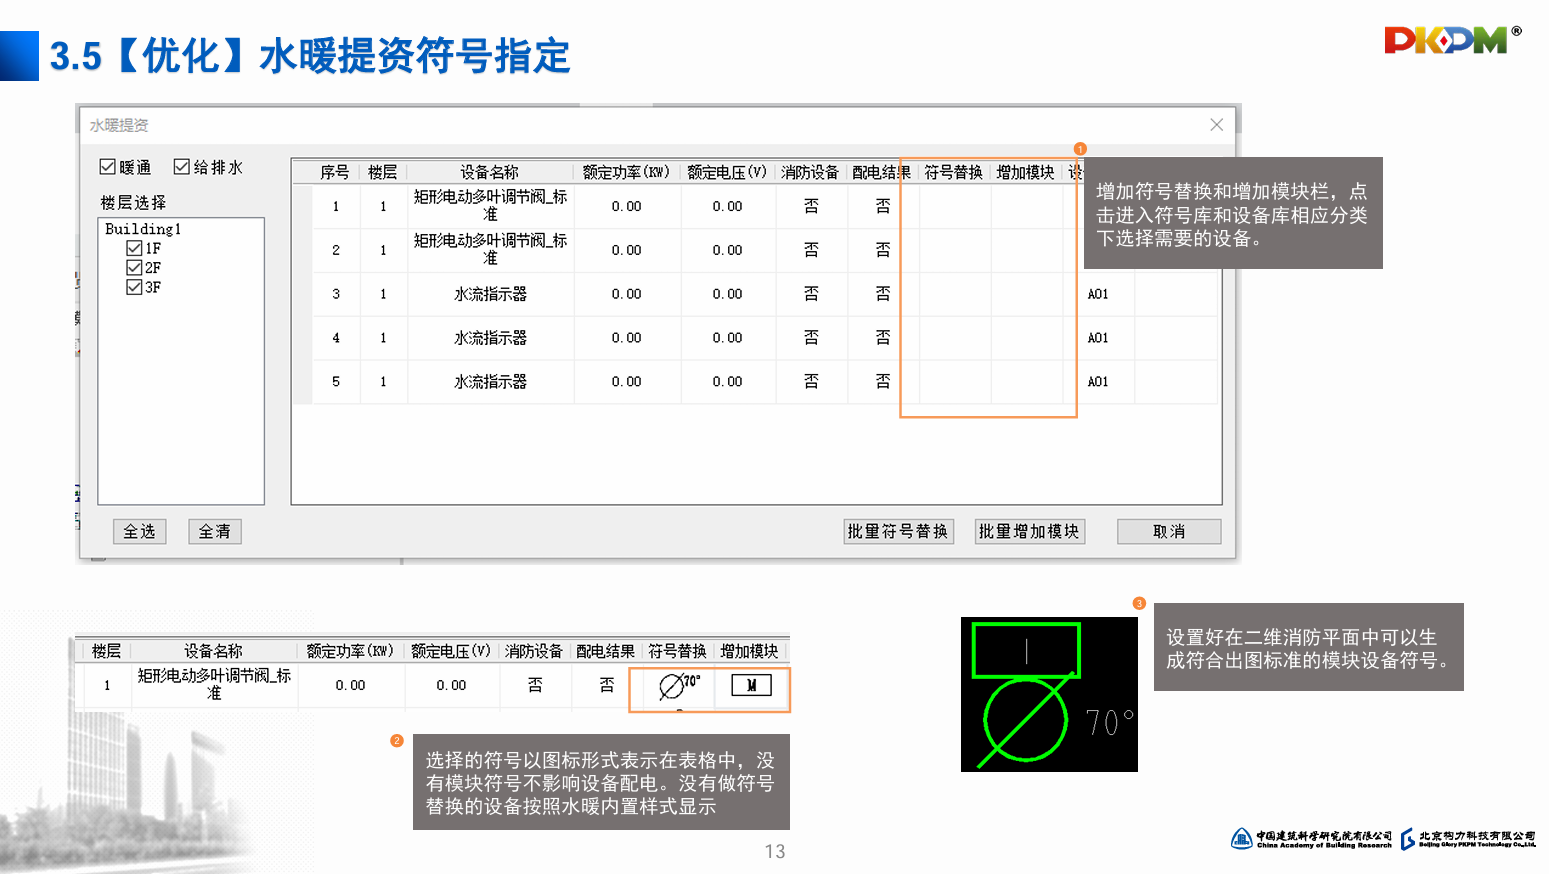Click the 额定功率(KW) header in the dialog table
1549x874 pixels.
click(627, 172)
